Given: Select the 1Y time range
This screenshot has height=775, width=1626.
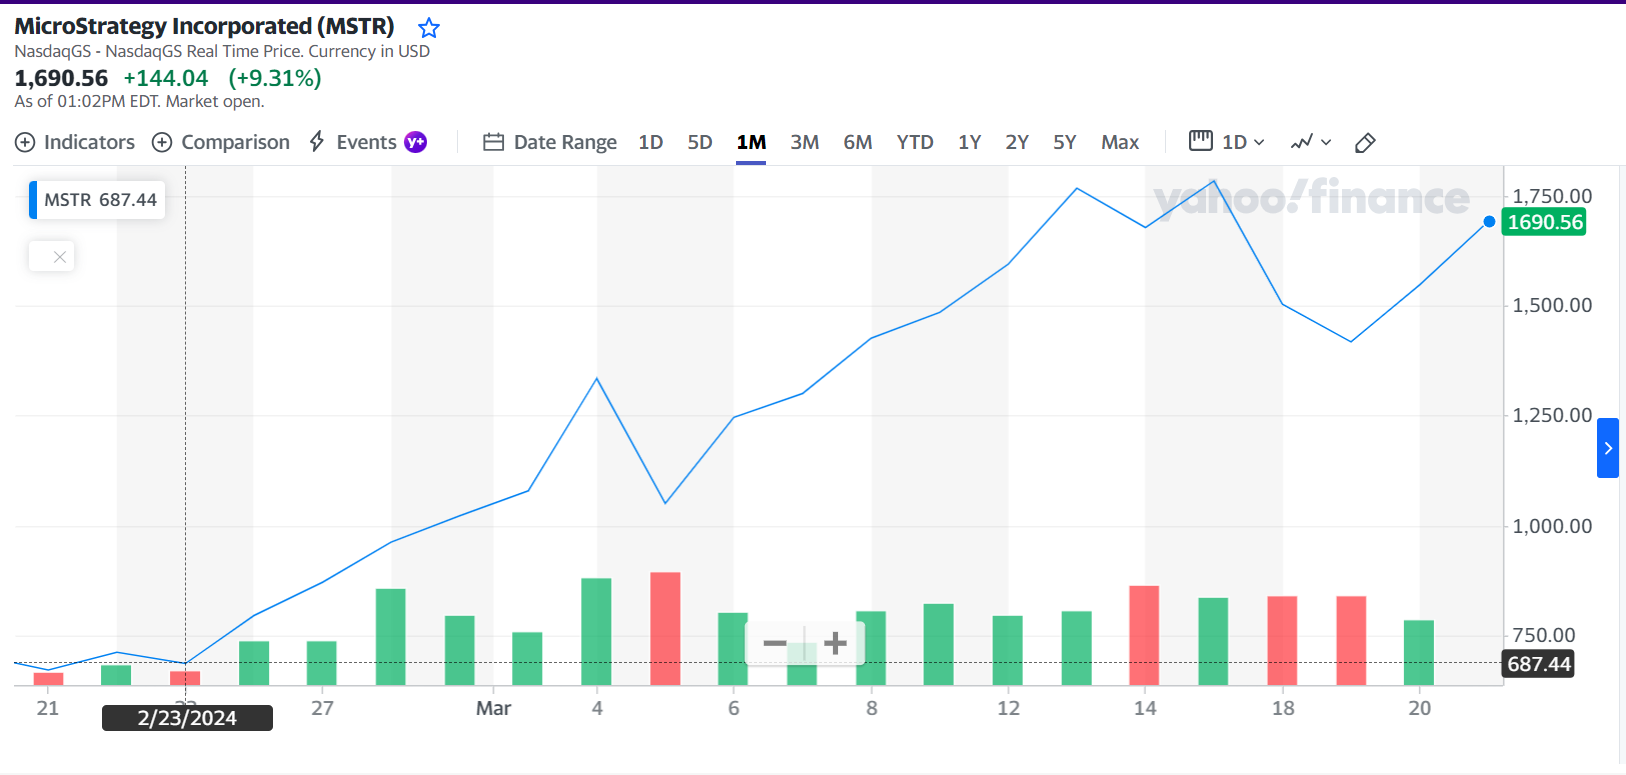Looking at the screenshot, I should point(970,142).
